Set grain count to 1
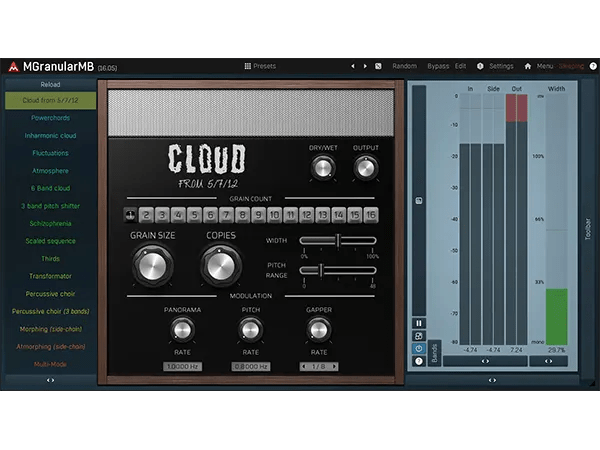The width and height of the screenshot is (600, 450). (x=130, y=215)
